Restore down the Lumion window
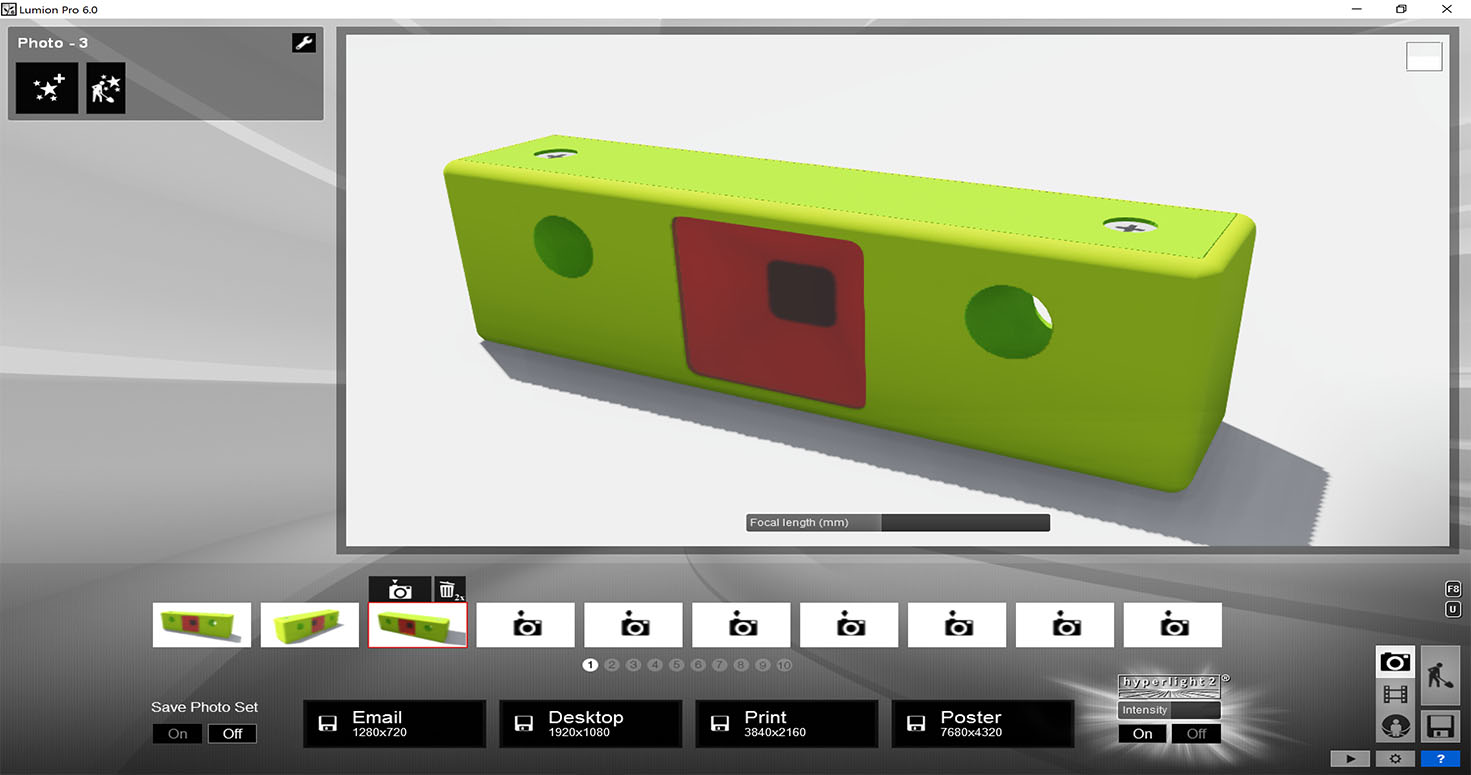Viewport: 1471px width, 775px height. [x=1401, y=9]
